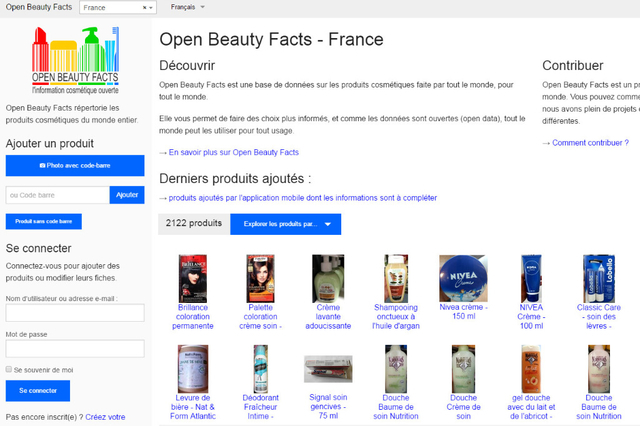Open gel douche lait abricot thumbnail
This screenshot has height=426, width=640.
531,369
